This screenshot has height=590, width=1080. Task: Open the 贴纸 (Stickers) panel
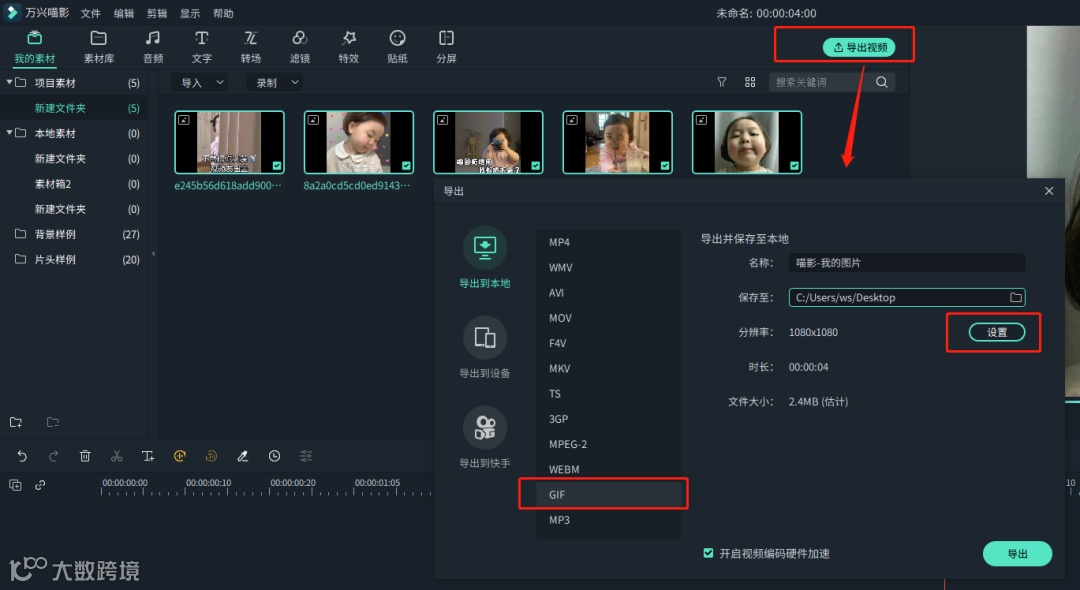(x=397, y=45)
